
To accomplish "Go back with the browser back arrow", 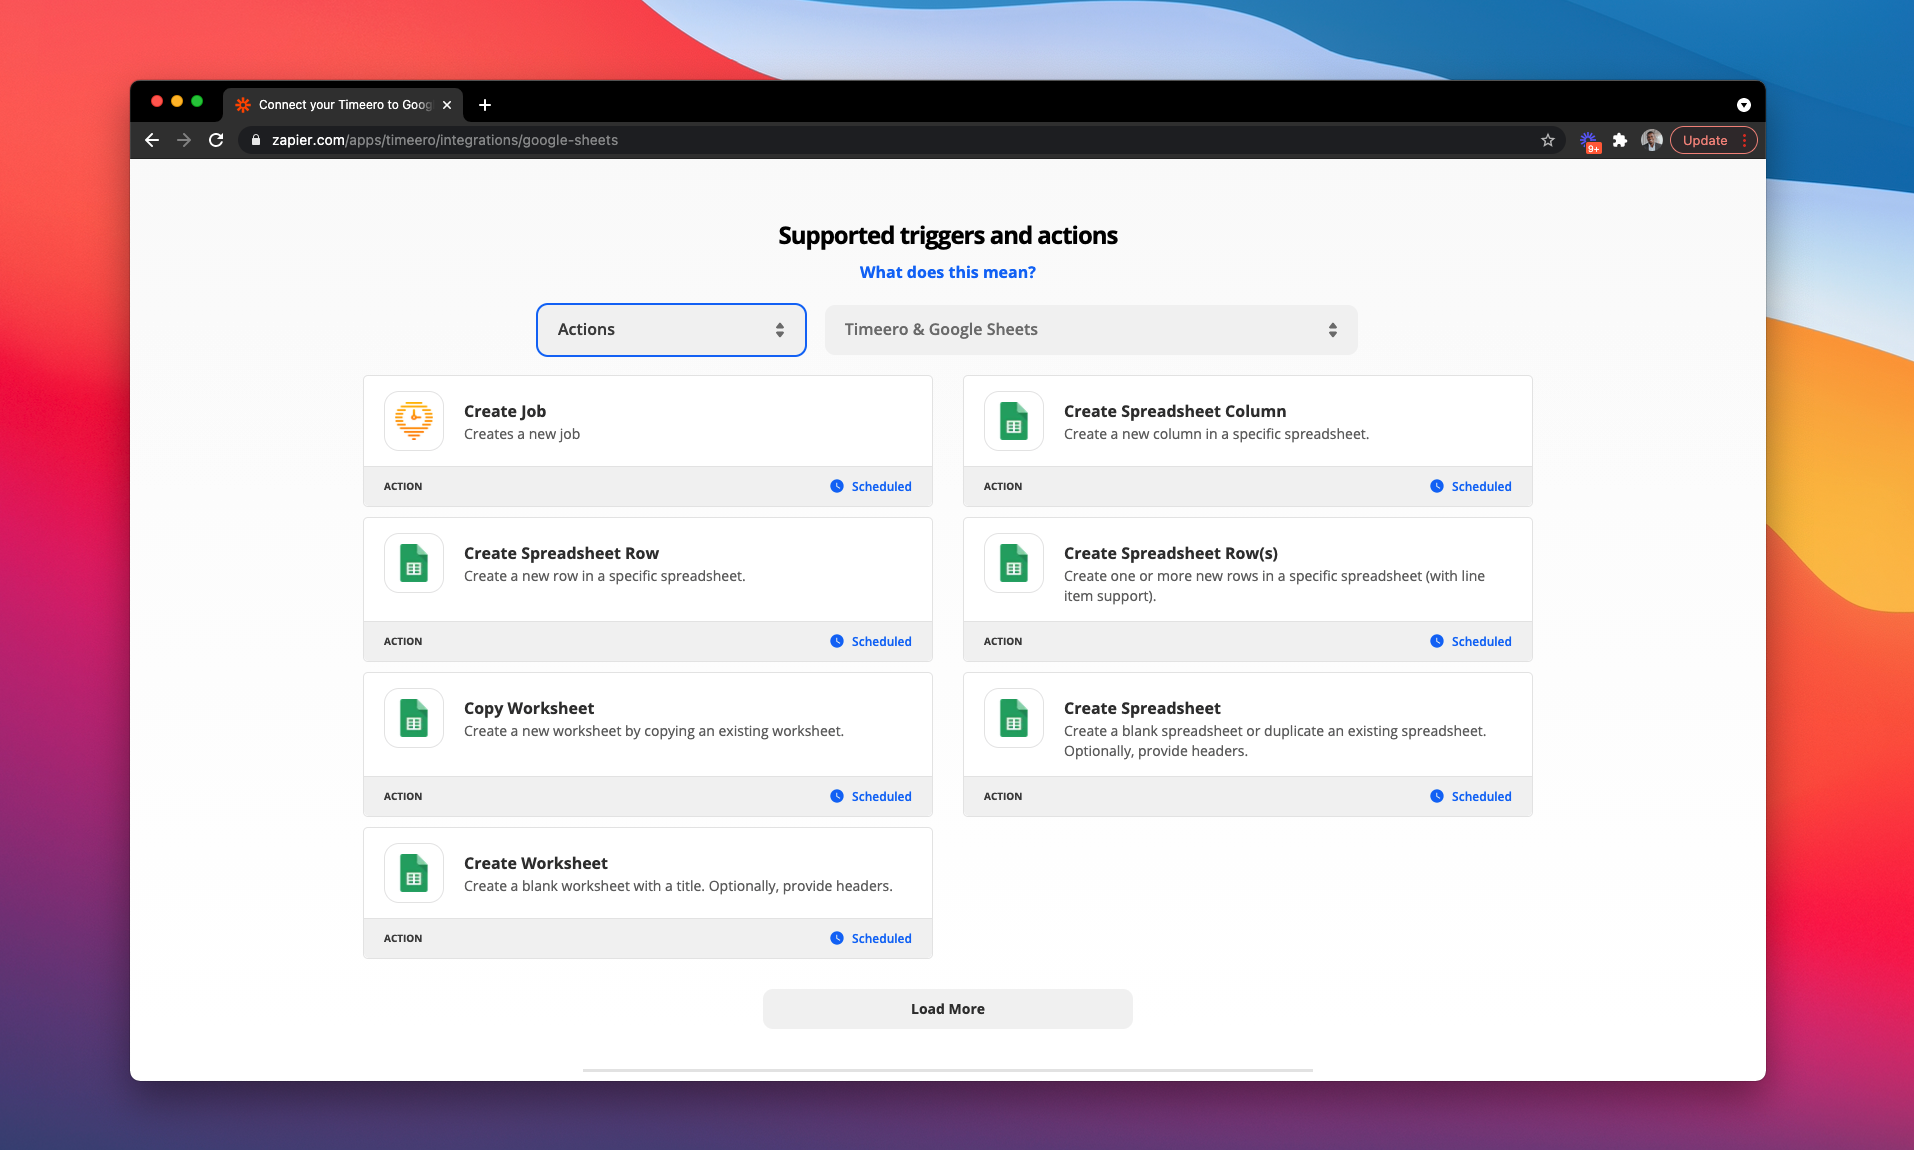I will tap(152, 140).
